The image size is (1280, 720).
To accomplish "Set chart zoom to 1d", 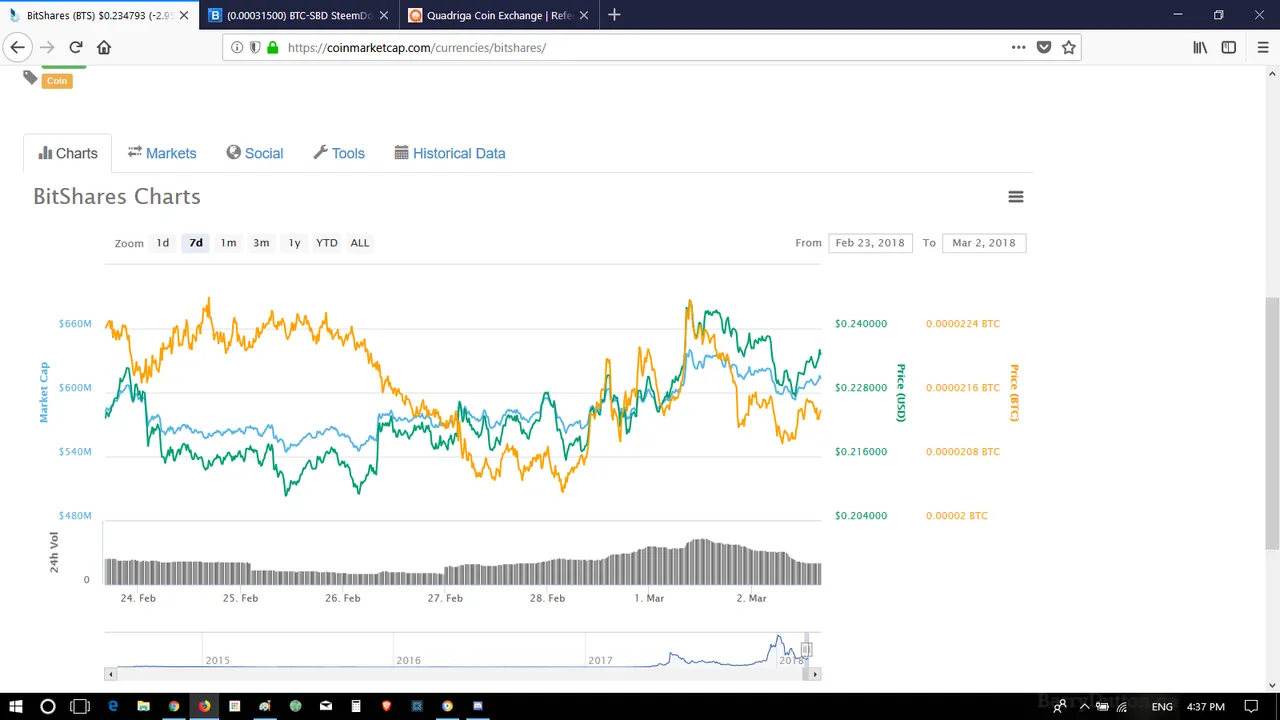I will click(163, 243).
